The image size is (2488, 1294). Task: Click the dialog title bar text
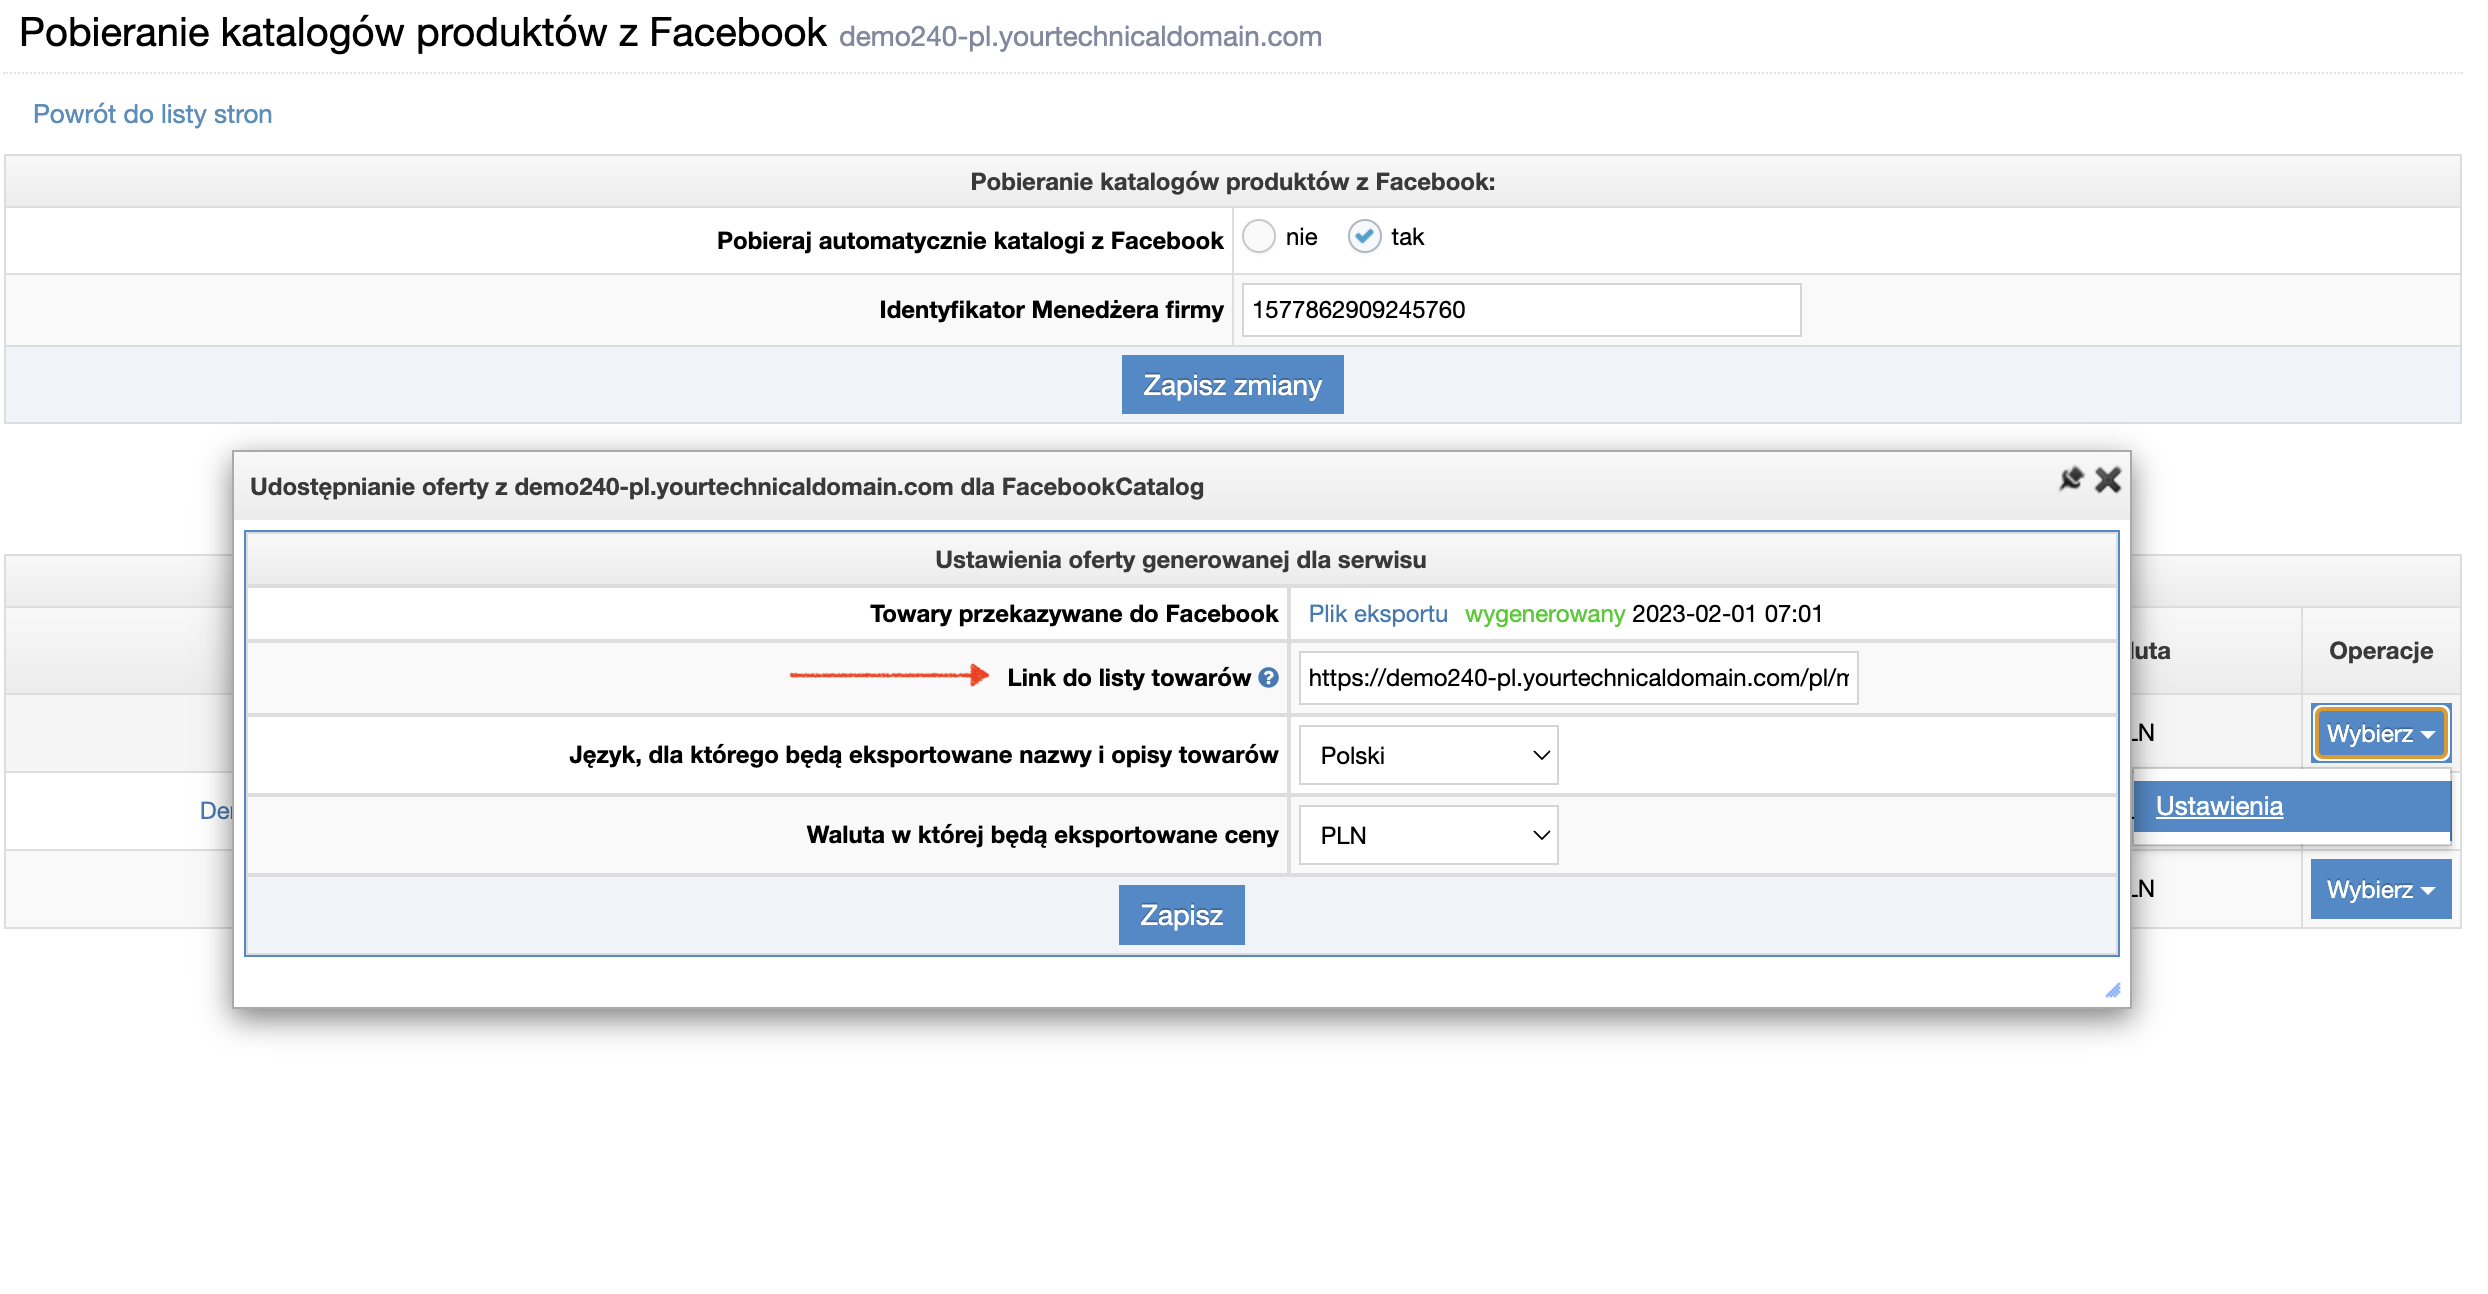[727, 487]
